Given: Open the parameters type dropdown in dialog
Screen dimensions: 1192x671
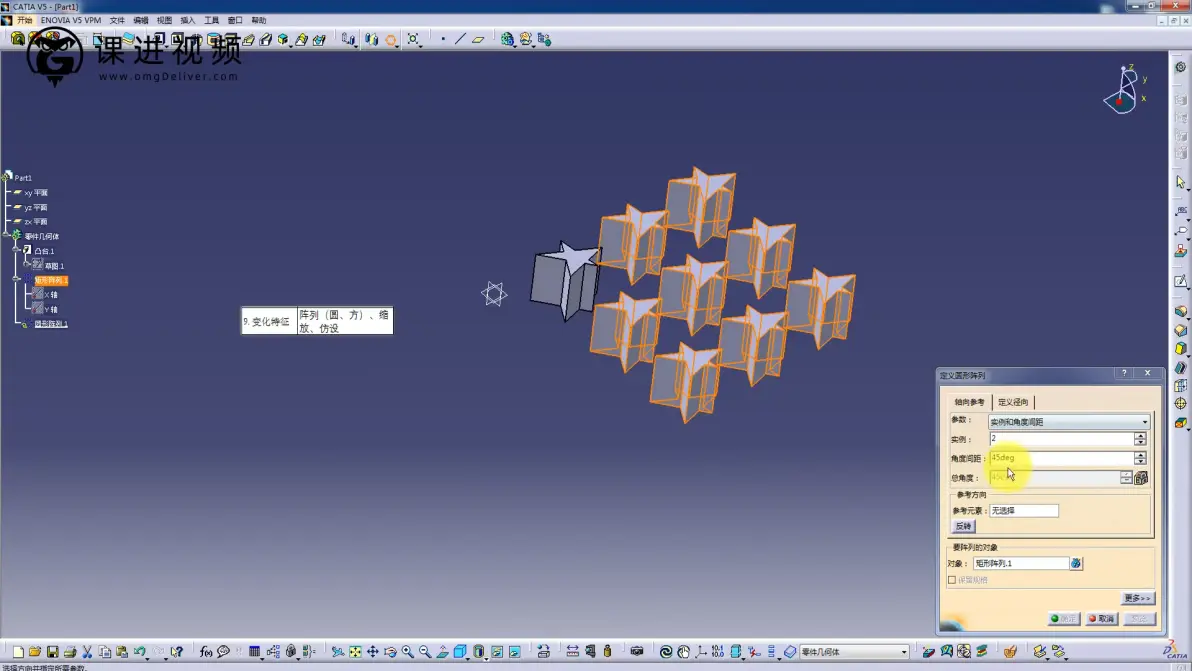Looking at the screenshot, I should [x=1069, y=422].
